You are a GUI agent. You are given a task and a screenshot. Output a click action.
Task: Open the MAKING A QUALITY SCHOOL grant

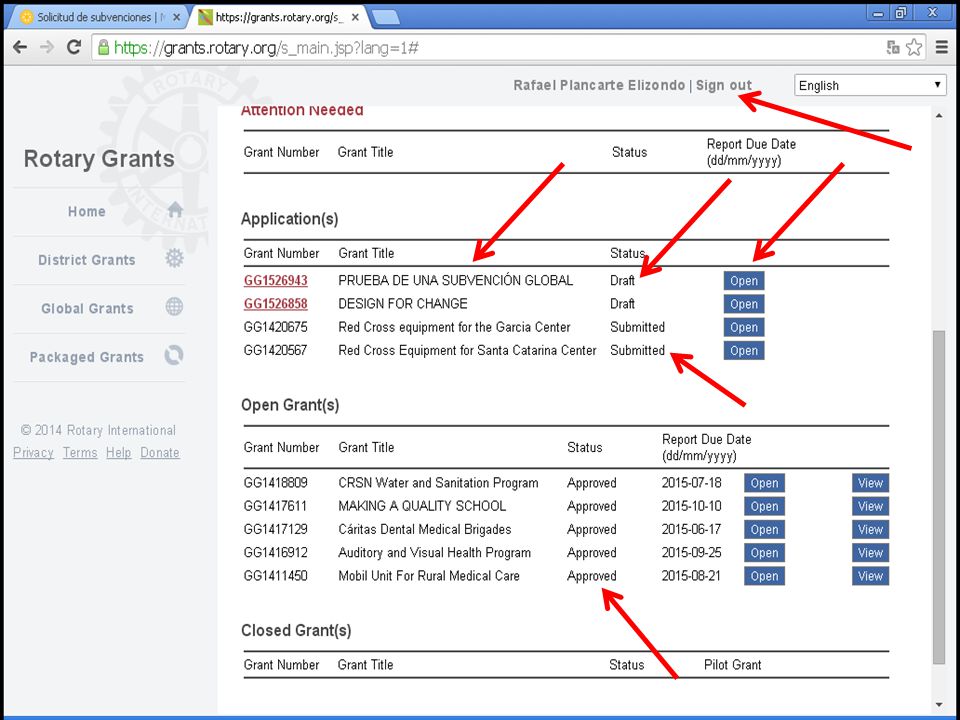click(764, 506)
